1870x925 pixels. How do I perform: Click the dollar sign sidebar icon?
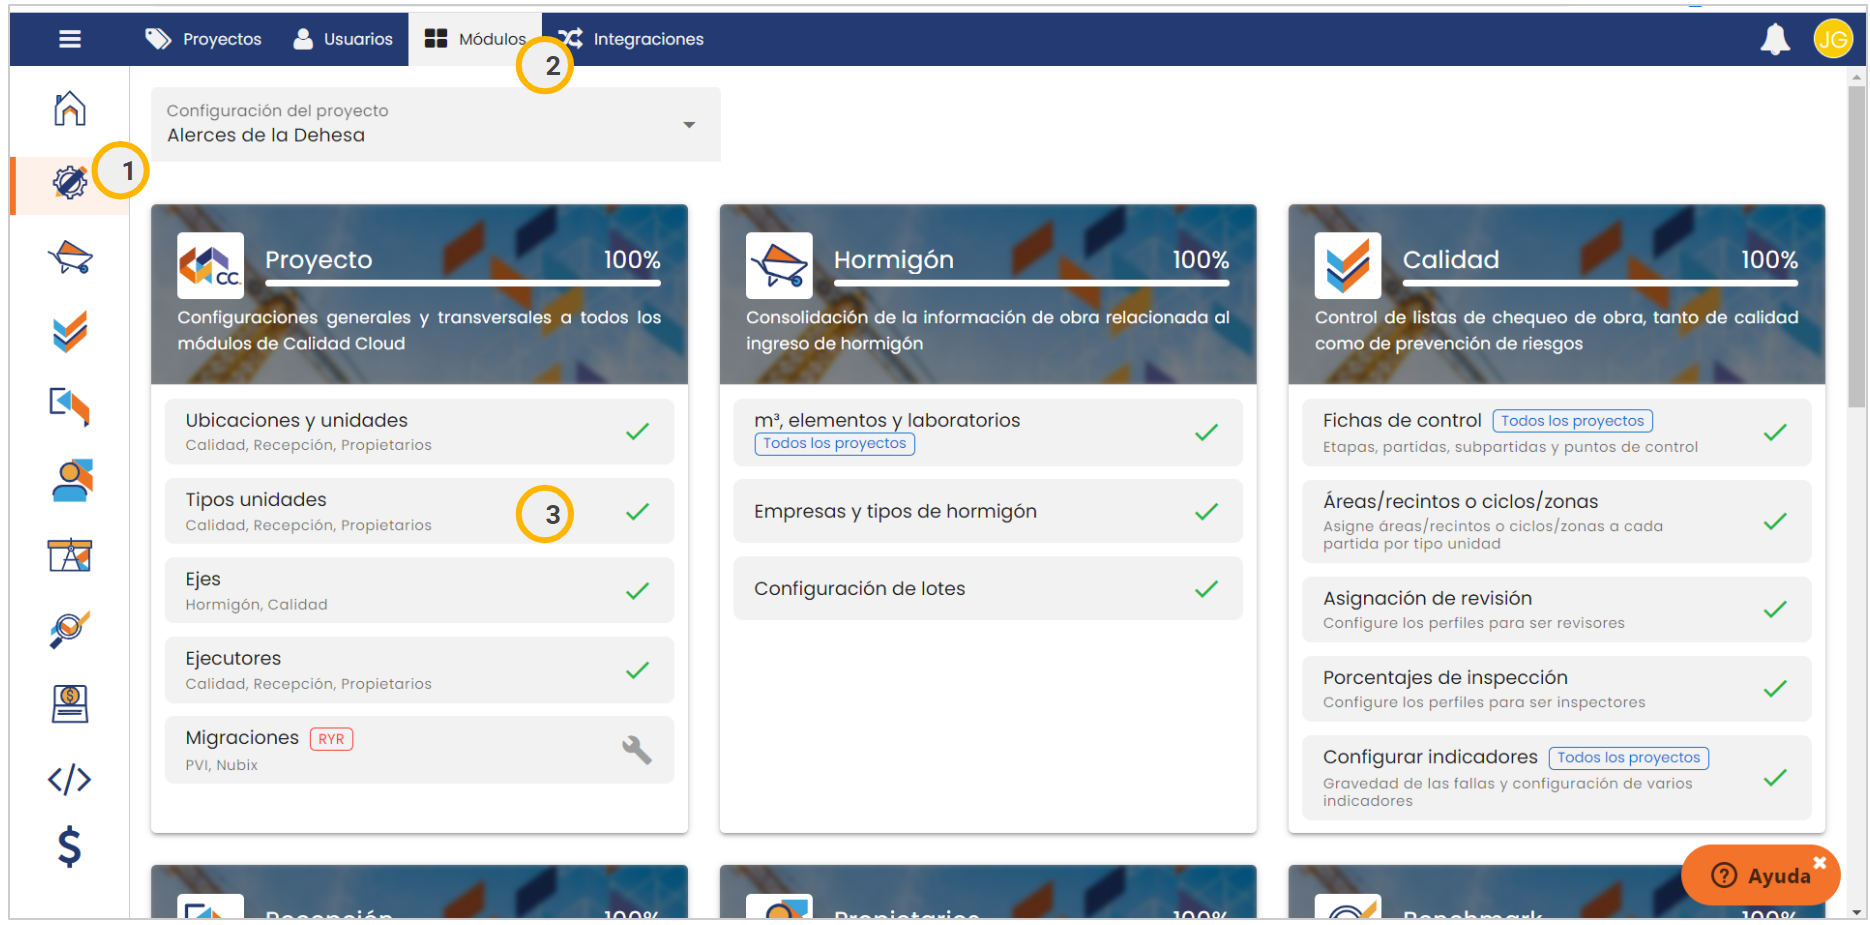click(x=69, y=847)
